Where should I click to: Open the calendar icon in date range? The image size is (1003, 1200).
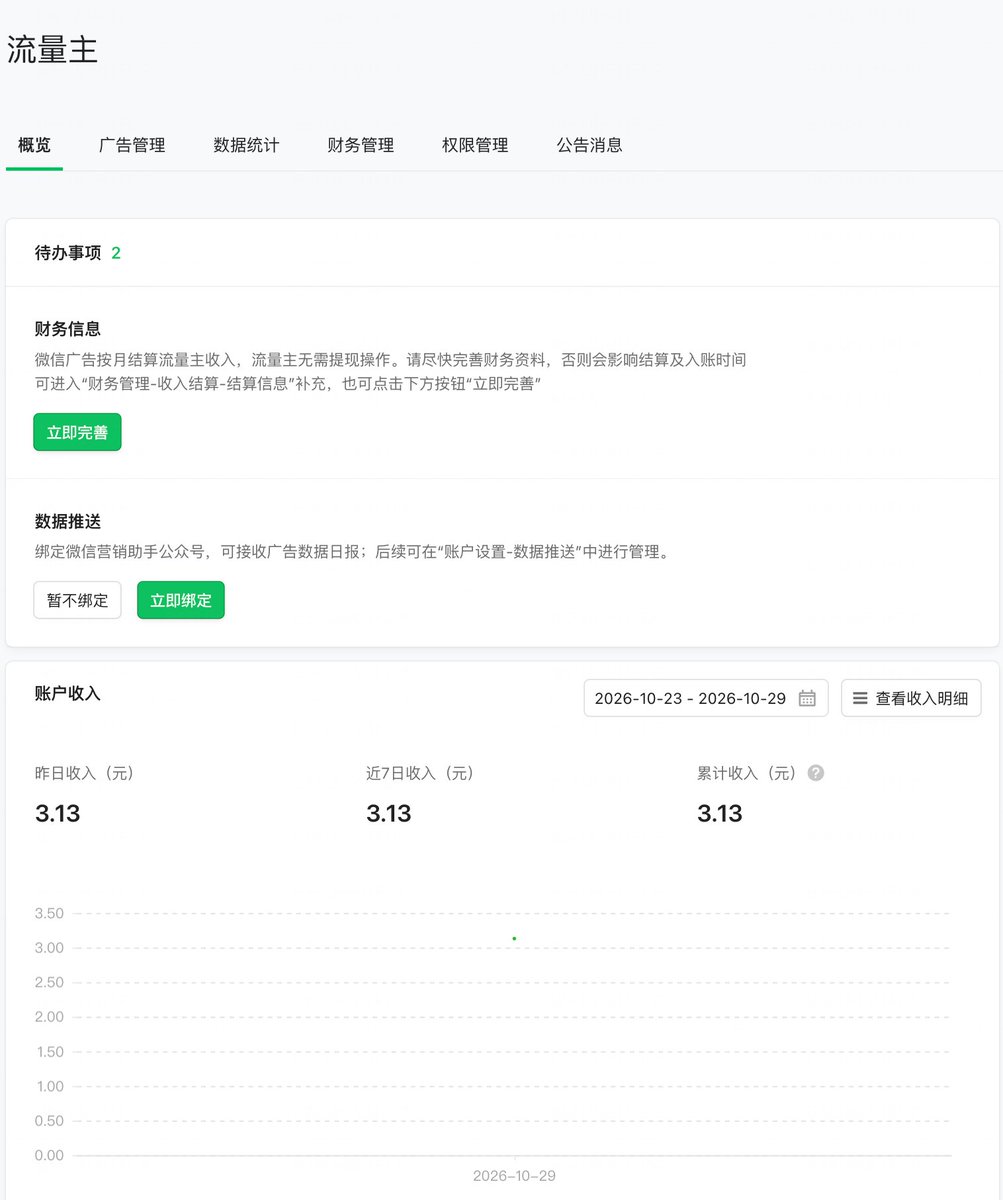pyautogui.click(x=808, y=698)
